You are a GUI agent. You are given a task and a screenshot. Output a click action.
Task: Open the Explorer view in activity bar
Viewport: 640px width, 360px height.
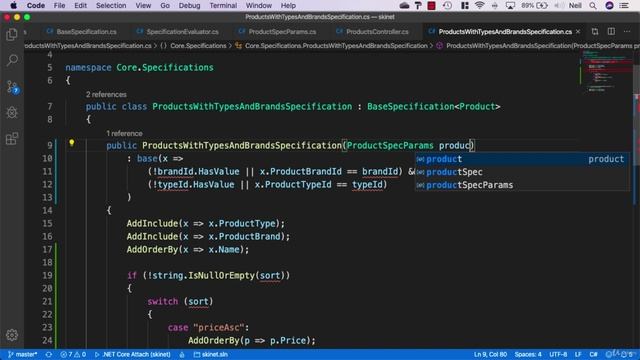tap(12, 34)
